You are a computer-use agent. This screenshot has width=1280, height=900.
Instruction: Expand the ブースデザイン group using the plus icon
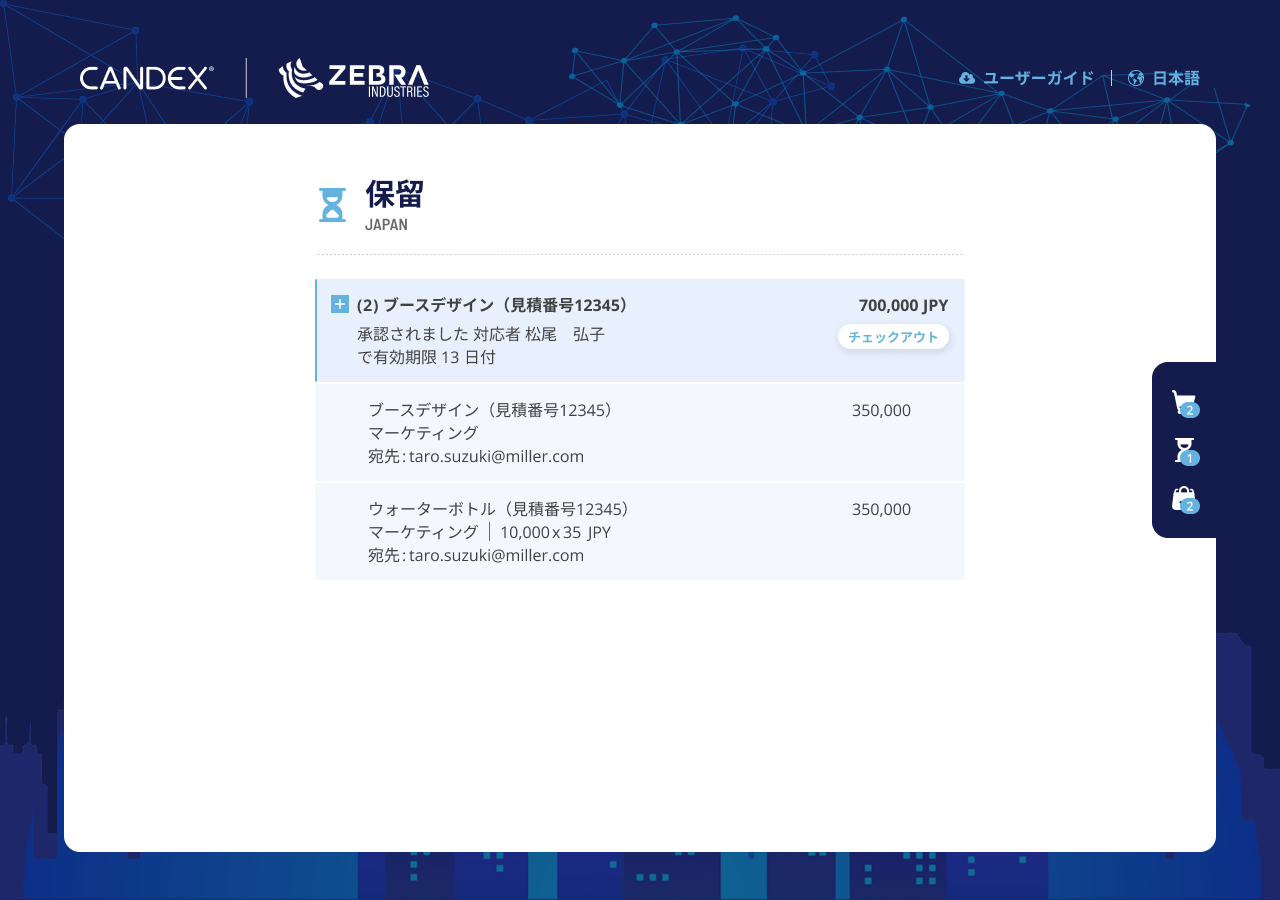(x=340, y=304)
